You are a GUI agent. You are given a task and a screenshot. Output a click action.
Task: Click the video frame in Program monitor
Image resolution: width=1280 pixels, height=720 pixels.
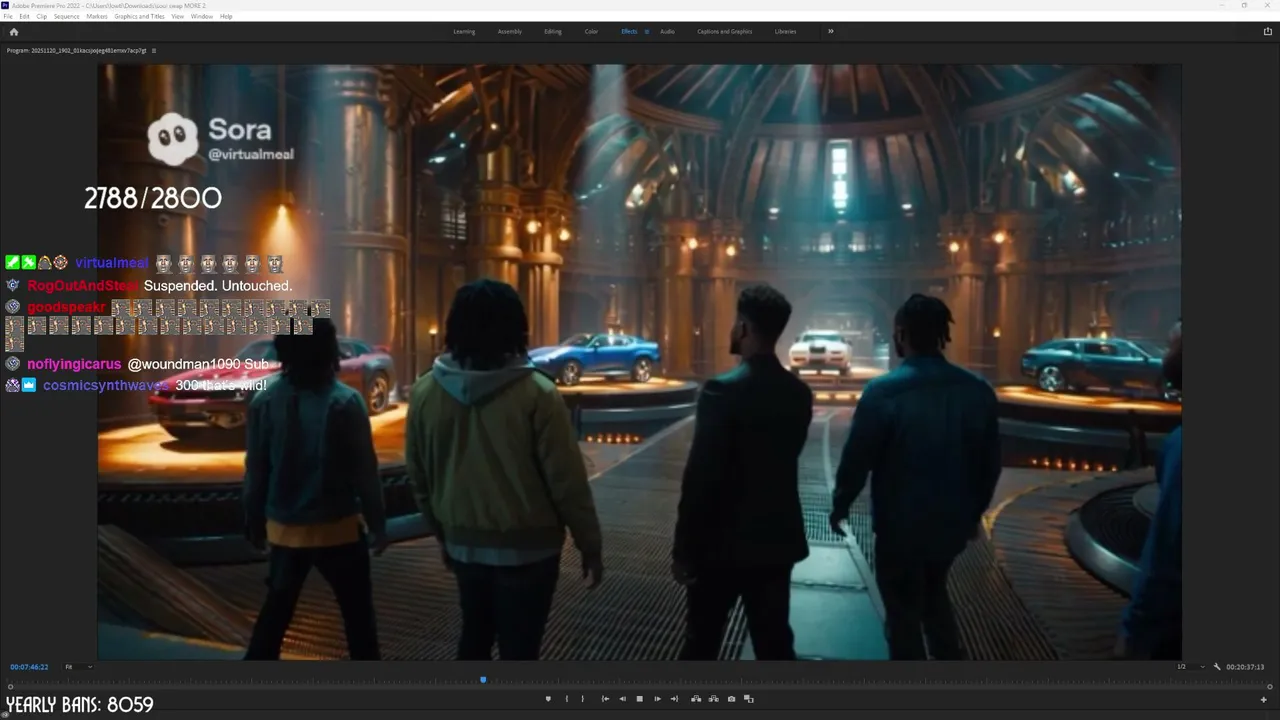pyautogui.click(x=640, y=362)
